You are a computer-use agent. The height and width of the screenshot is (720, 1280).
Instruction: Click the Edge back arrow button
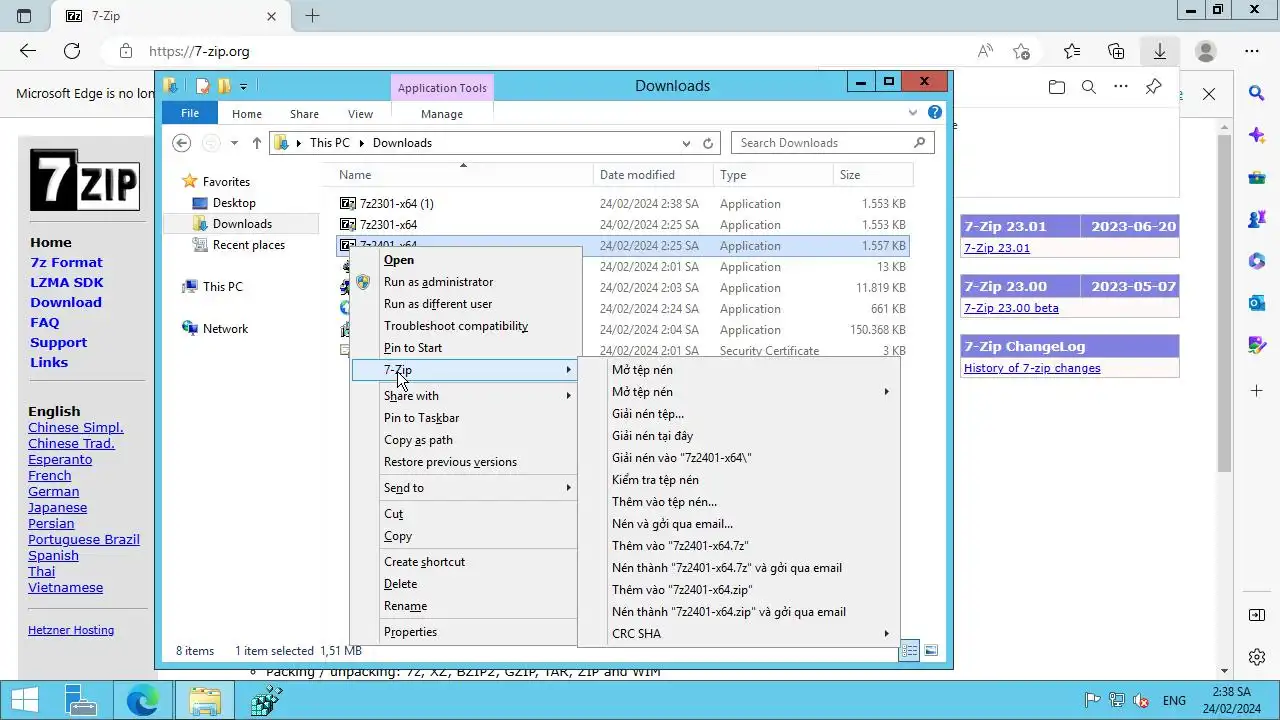tap(28, 51)
